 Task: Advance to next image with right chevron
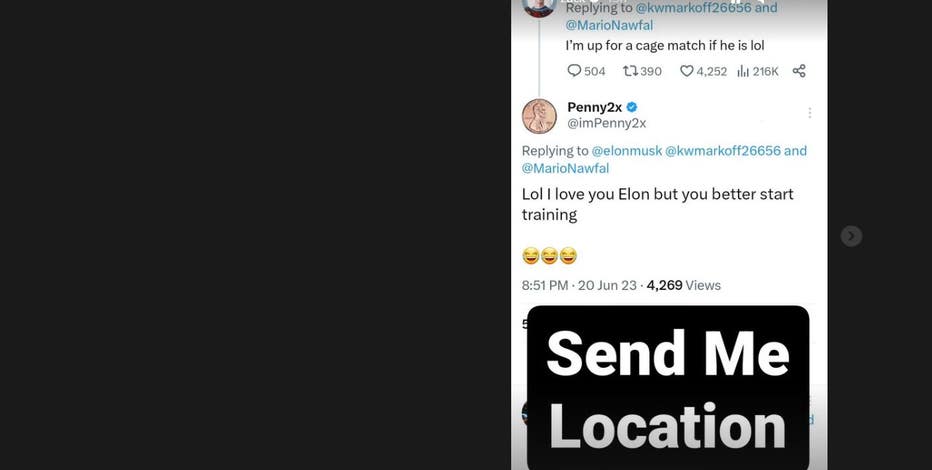(x=851, y=236)
